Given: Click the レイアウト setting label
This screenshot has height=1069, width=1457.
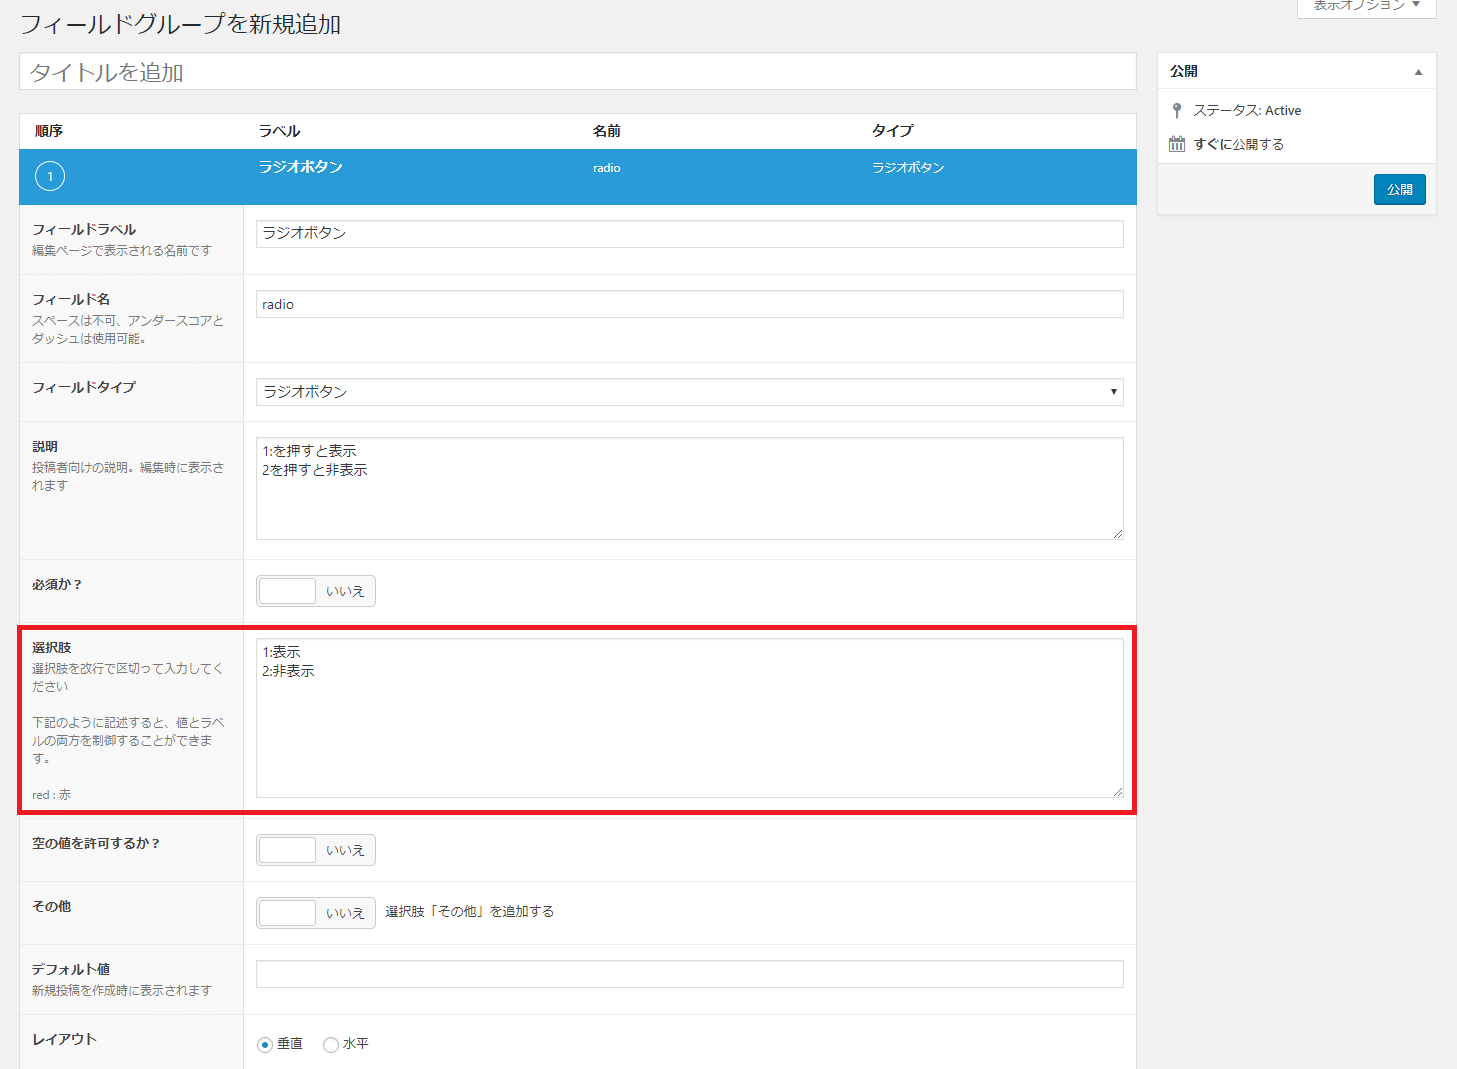Looking at the screenshot, I should [x=64, y=1039].
